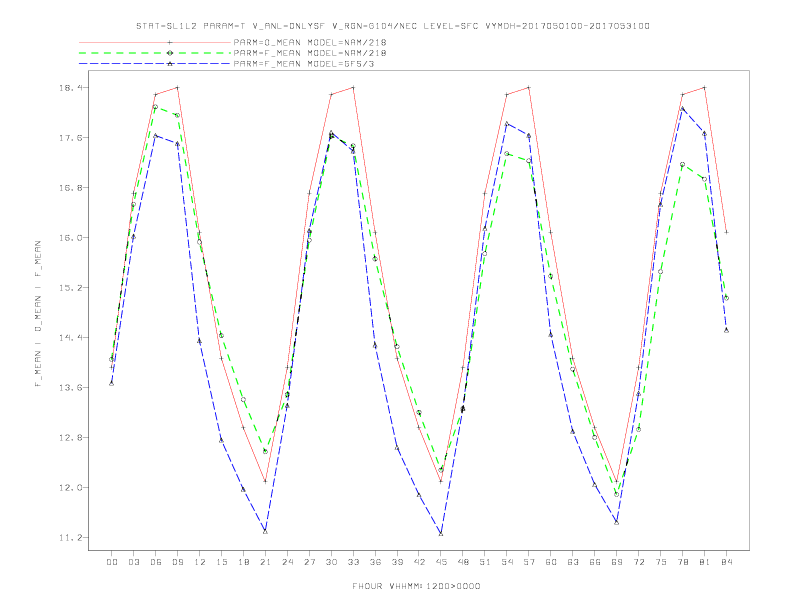Click y-axis tick value 17.6
This screenshot has height=612, width=792.
(70, 138)
